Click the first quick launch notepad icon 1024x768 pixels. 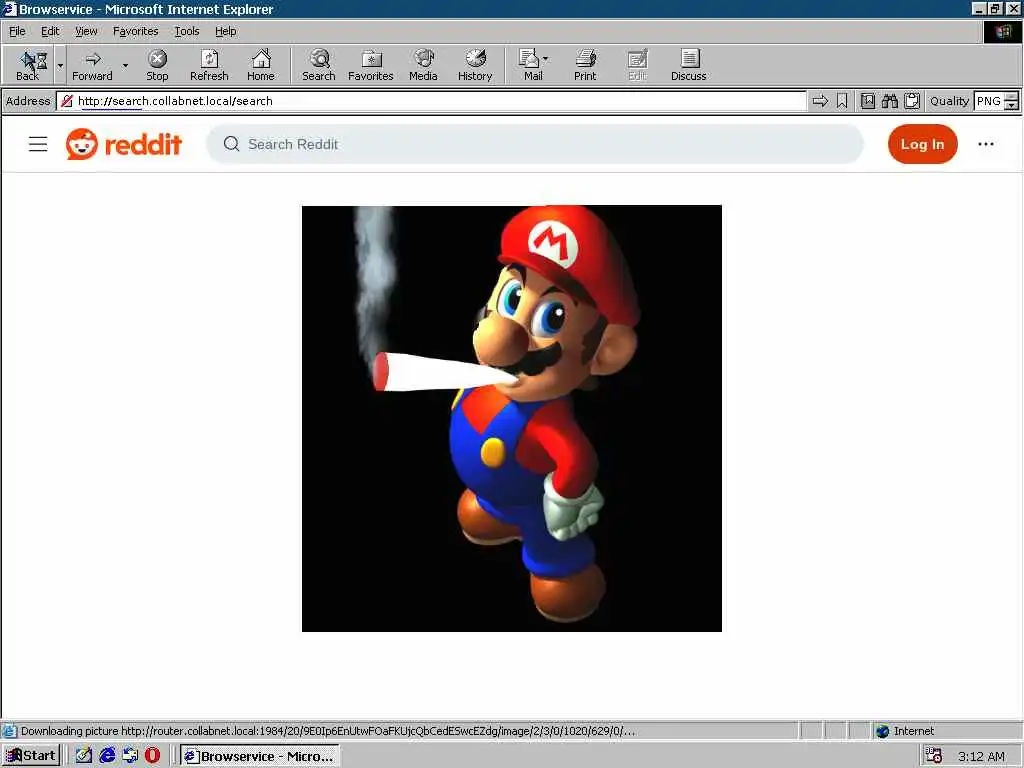[84, 756]
